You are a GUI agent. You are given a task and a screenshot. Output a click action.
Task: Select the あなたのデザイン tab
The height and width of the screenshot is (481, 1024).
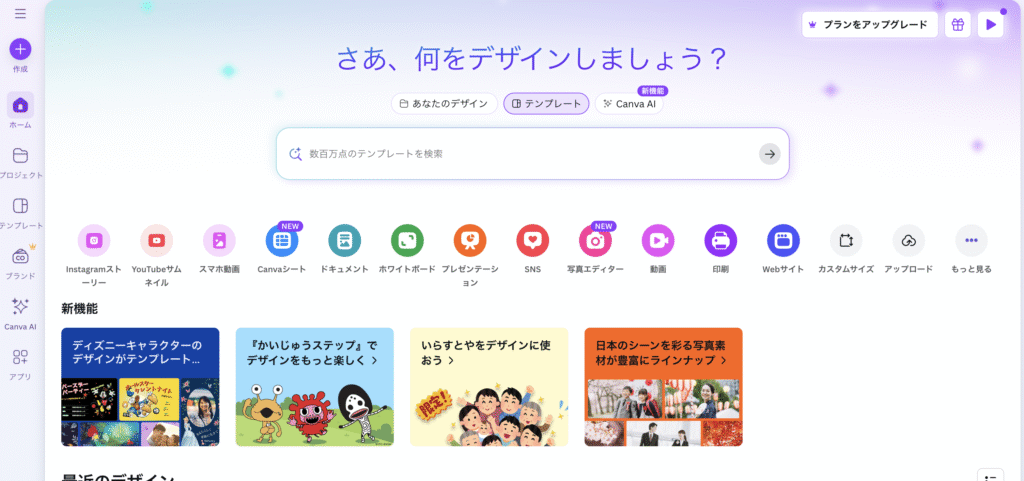coord(444,104)
